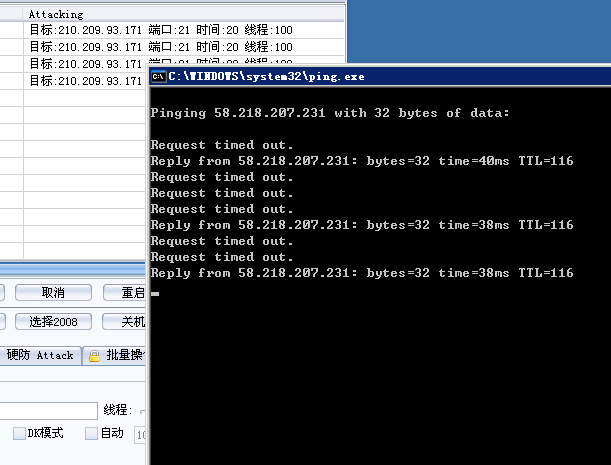Image resolution: width=611 pixels, height=465 pixels.
Task: Switch to the 硬防 Attack tab
Action: (40, 355)
